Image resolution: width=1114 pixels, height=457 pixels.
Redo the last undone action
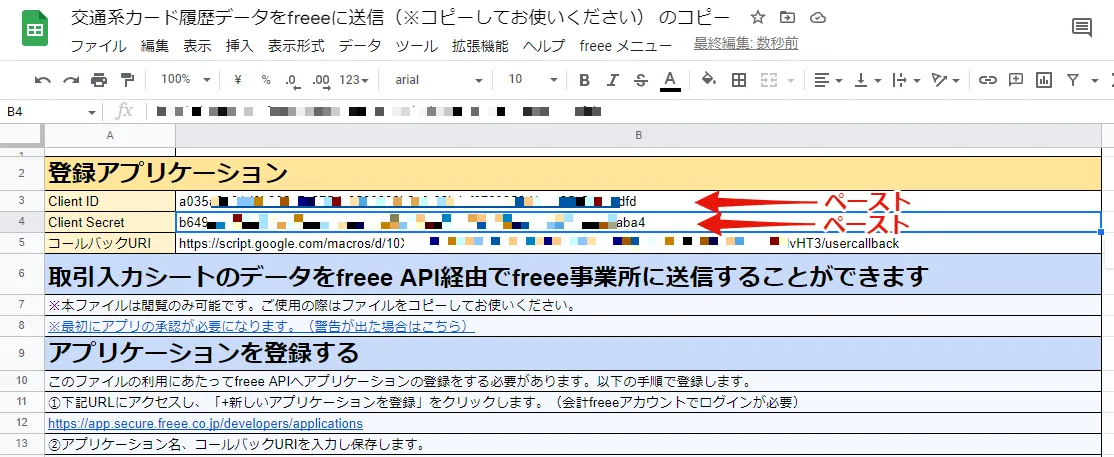tap(70, 80)
